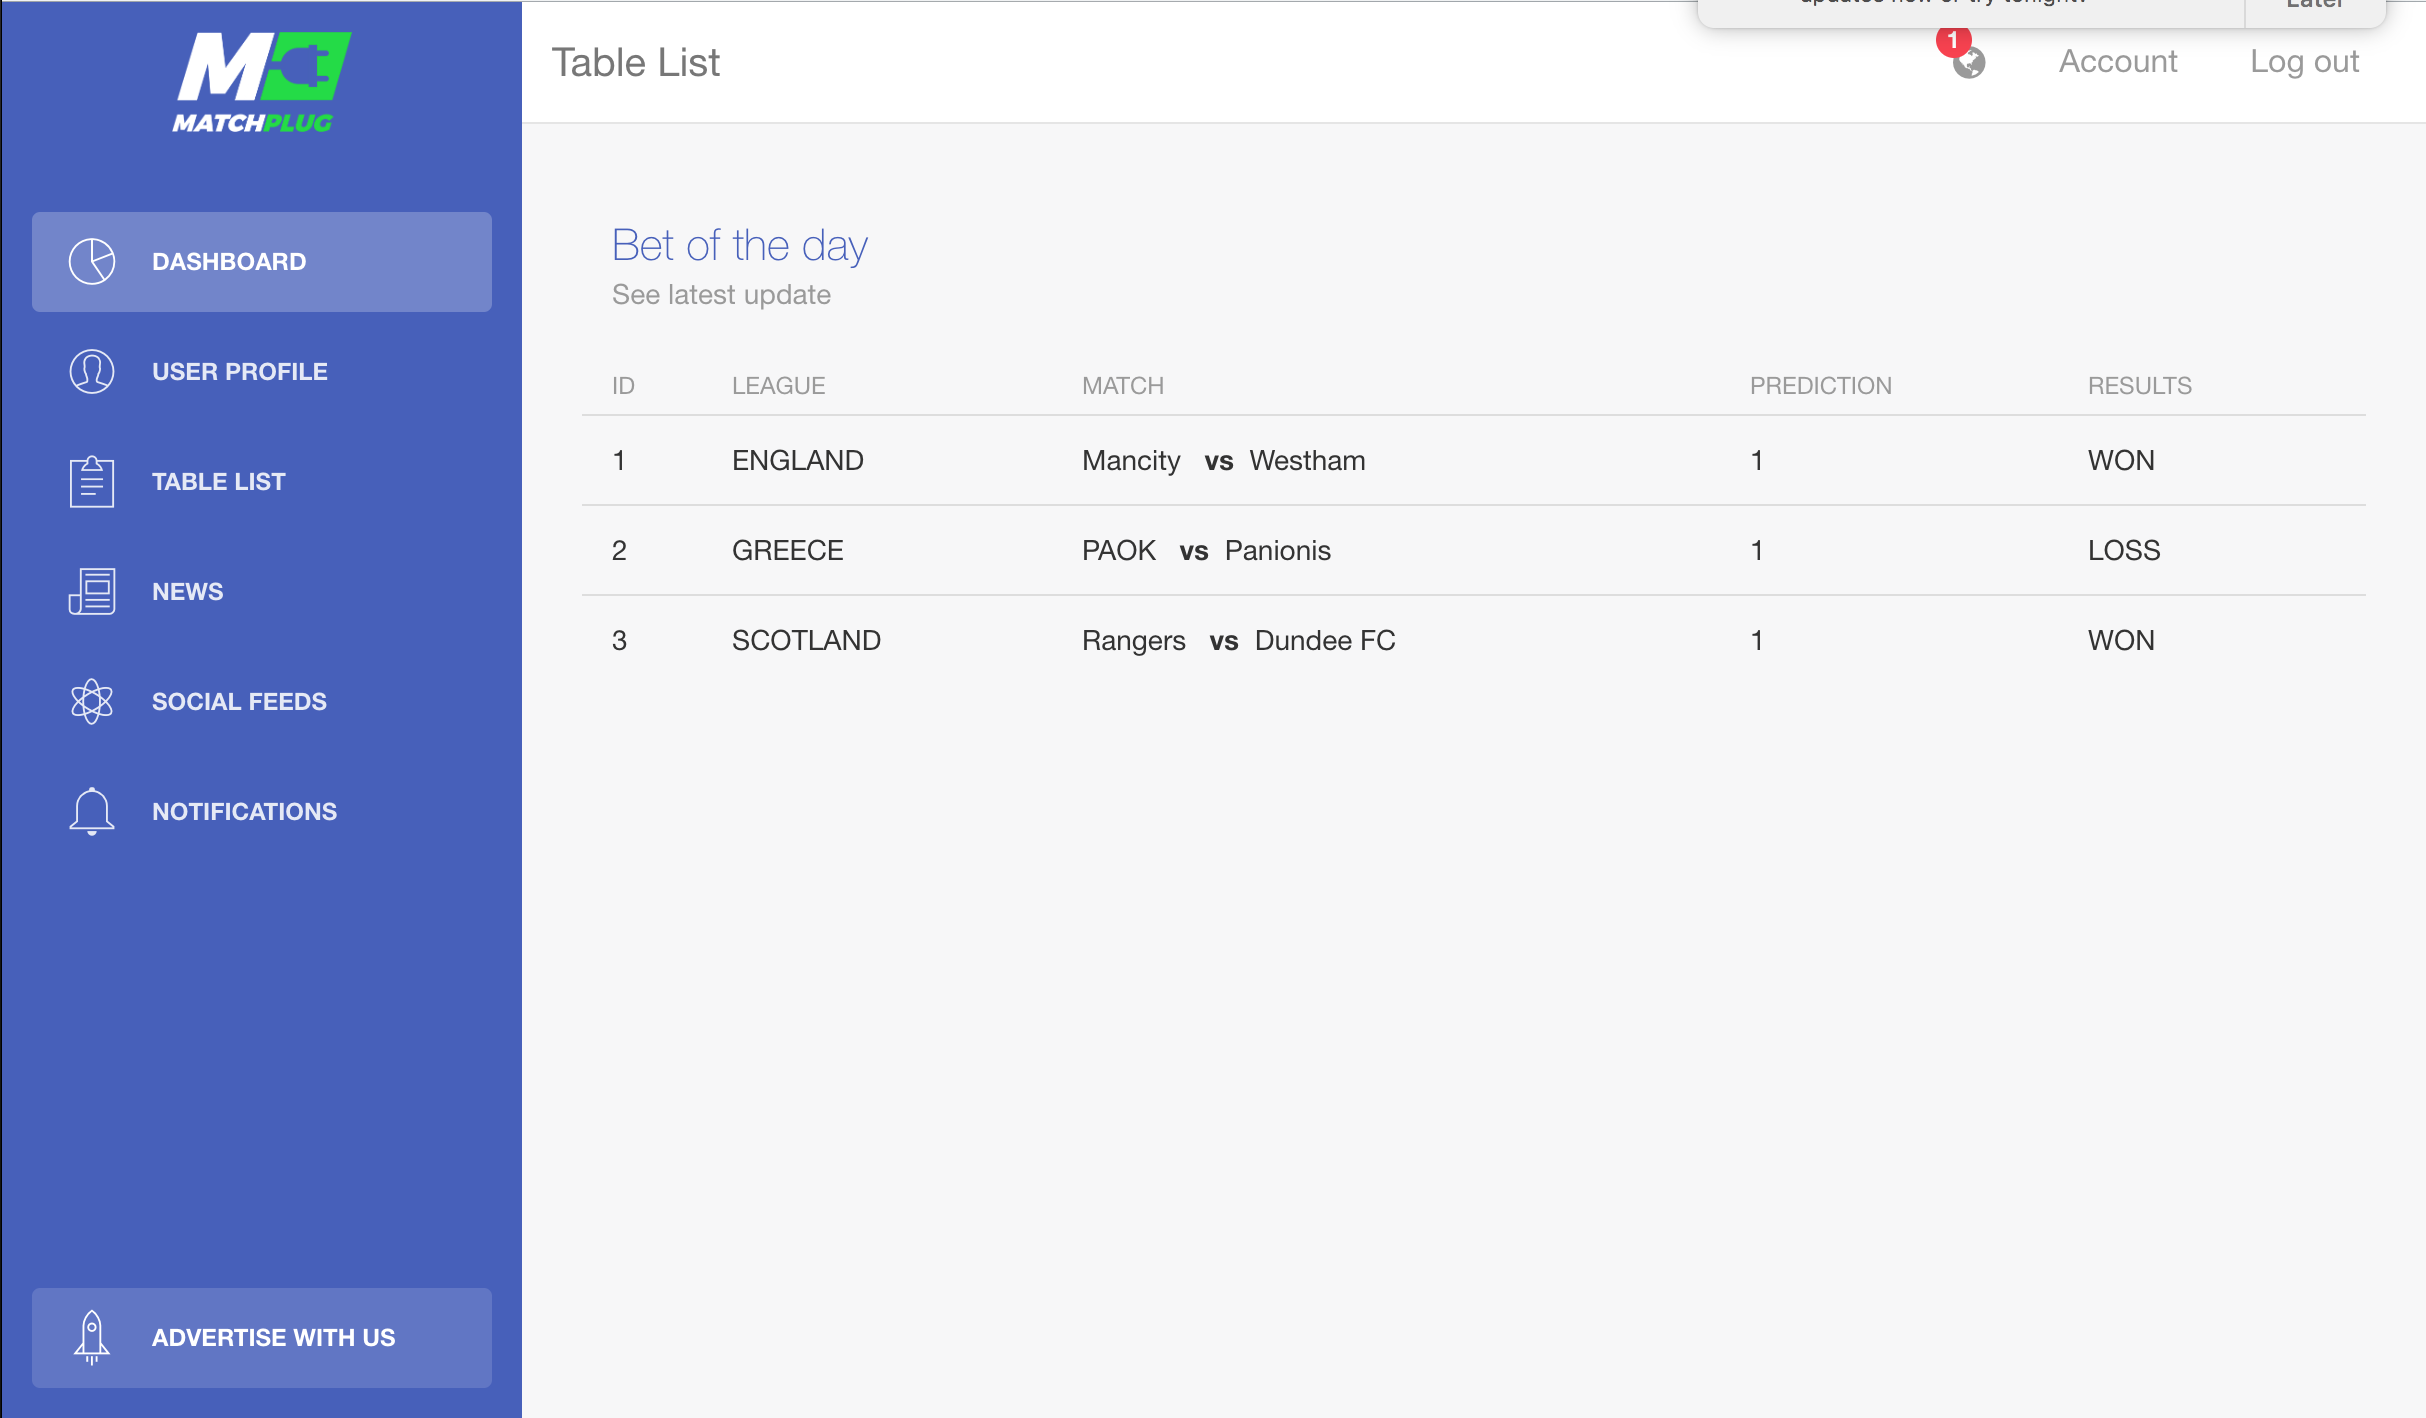Open the Account link

pos(2118,62)
